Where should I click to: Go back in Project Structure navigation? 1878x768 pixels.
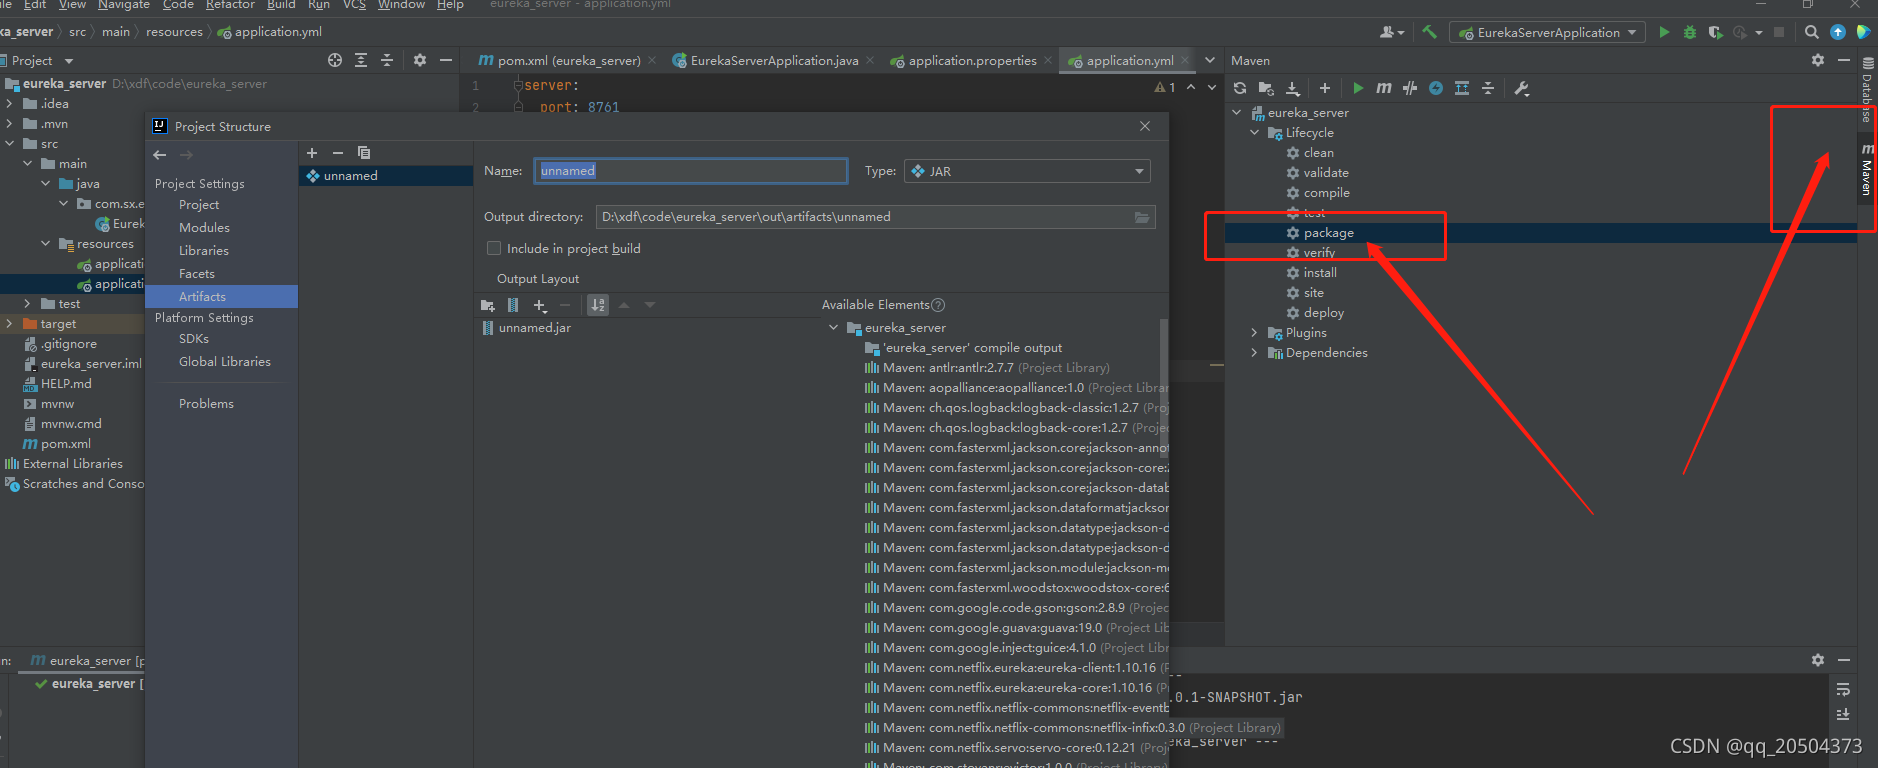point(160,155)
